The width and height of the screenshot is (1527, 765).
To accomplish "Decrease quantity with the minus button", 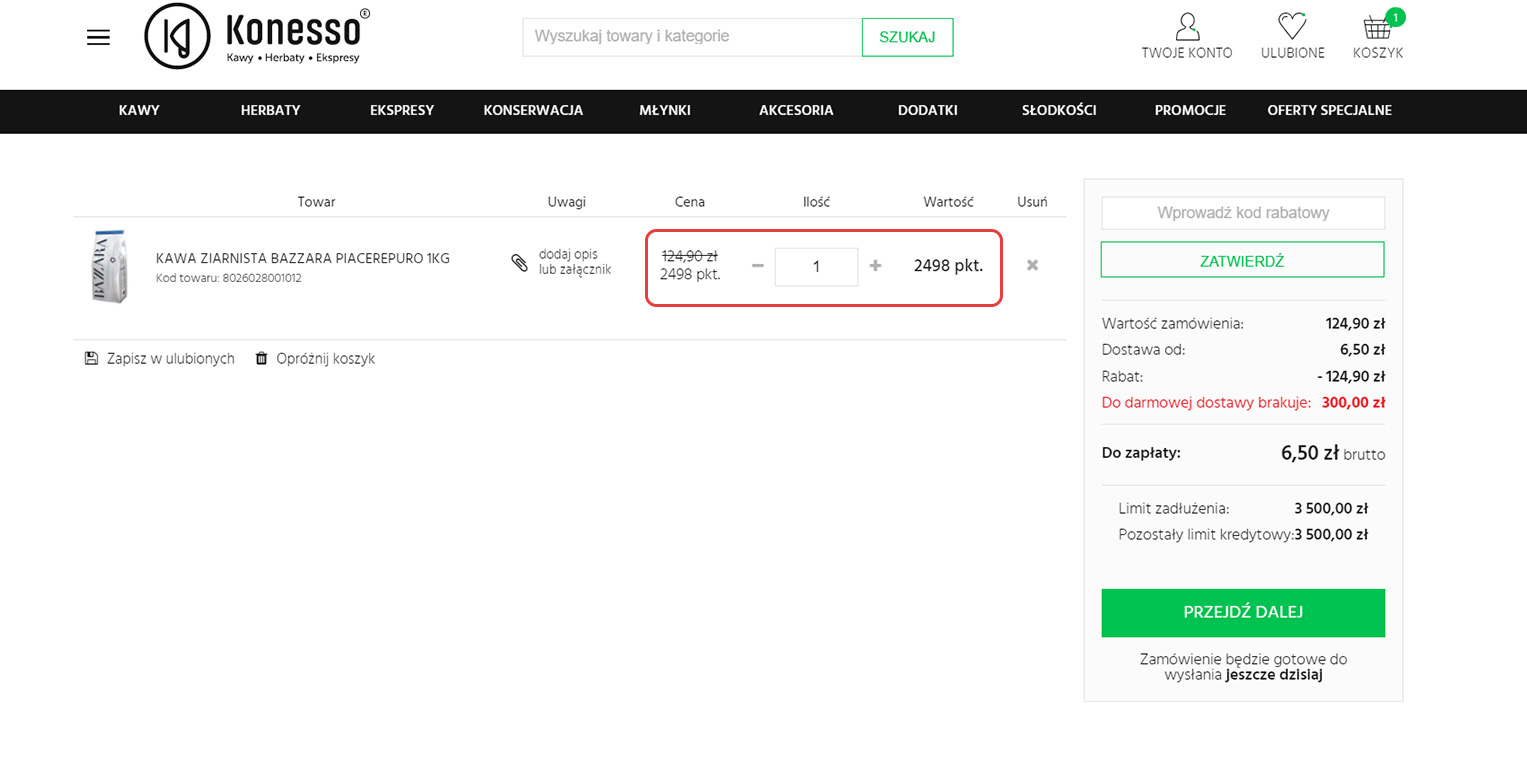I will tap(757, 266).
